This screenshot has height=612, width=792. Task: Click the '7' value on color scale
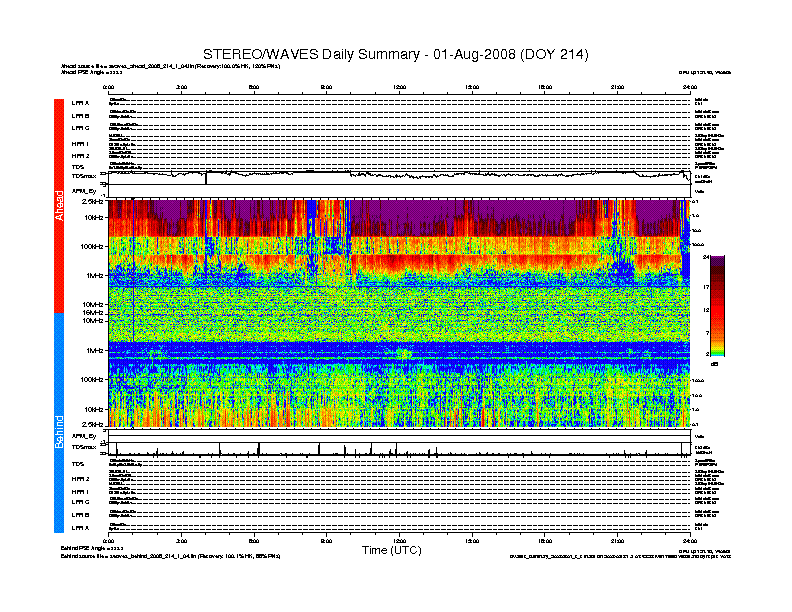(x=707, y=333)
